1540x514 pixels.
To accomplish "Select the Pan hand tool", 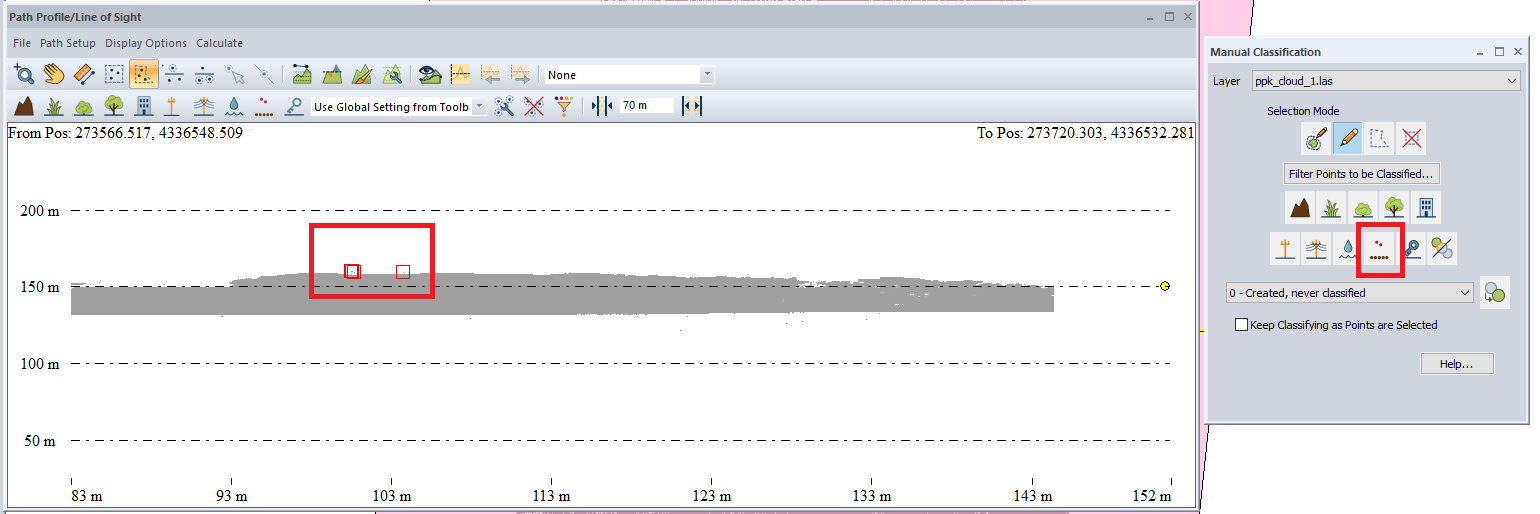I will point(54,74).
